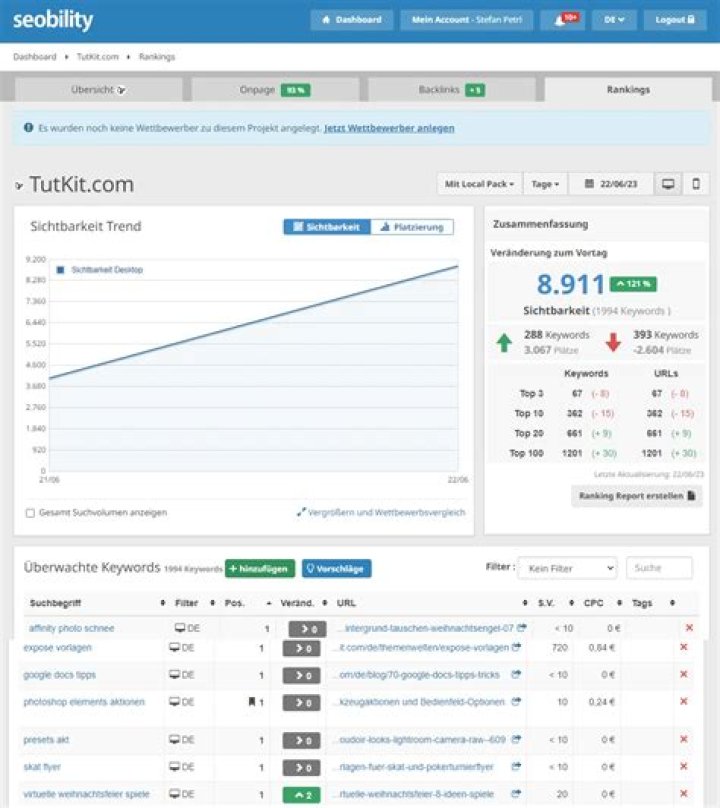720x808 pixels.
Task: Delete the expose vorlagen keyword
Action: tap(684, 648)
